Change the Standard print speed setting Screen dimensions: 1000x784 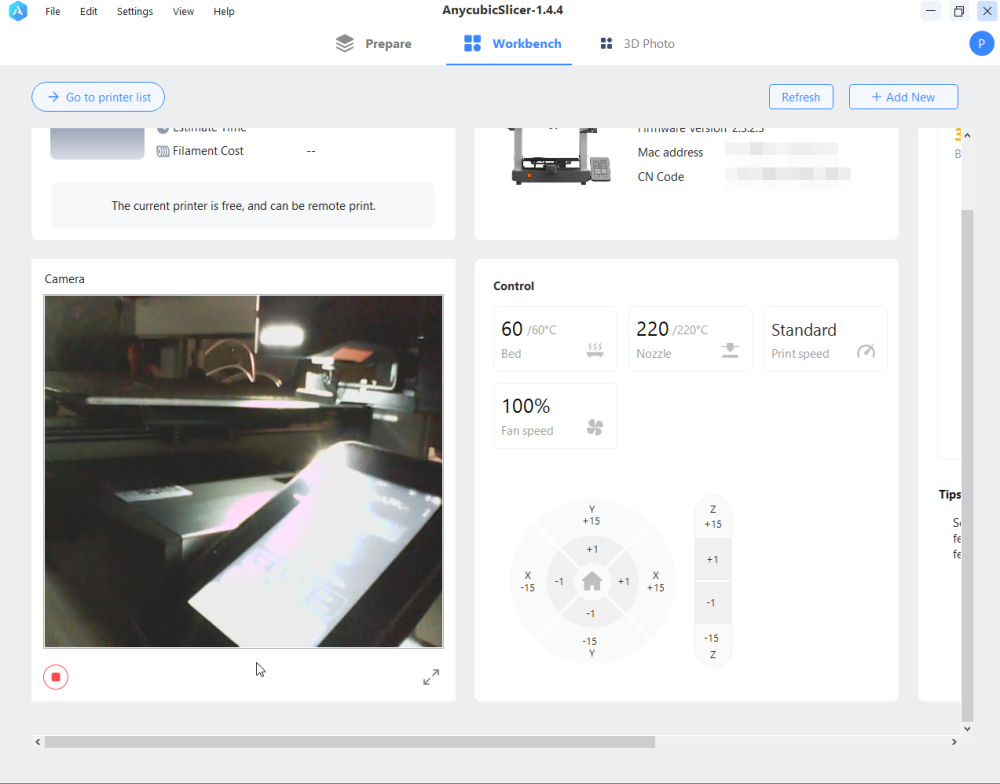pyautogui.click(x=825, y=339)
